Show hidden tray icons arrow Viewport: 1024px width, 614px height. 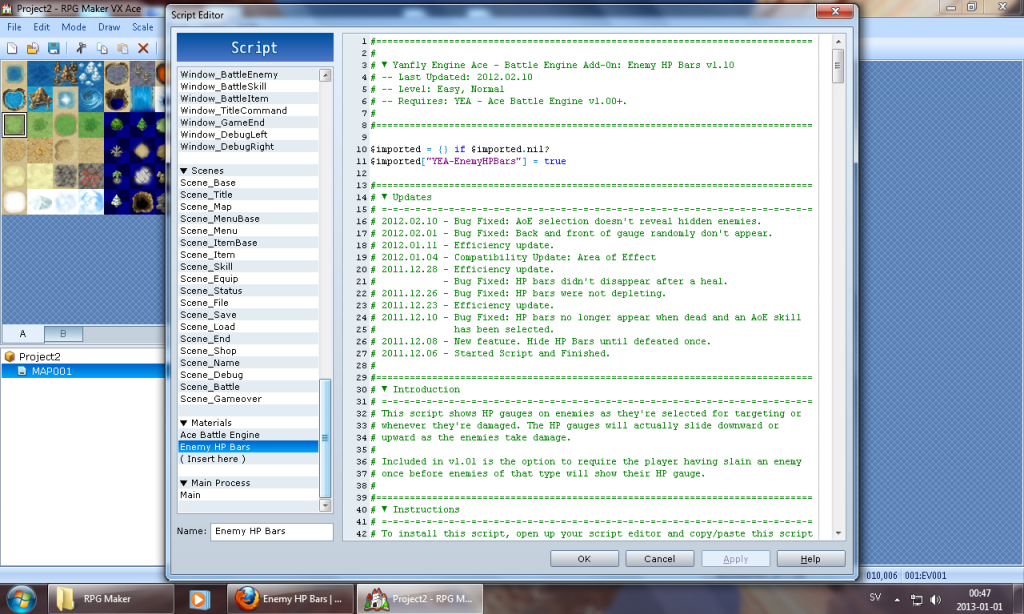click(897, 599)
